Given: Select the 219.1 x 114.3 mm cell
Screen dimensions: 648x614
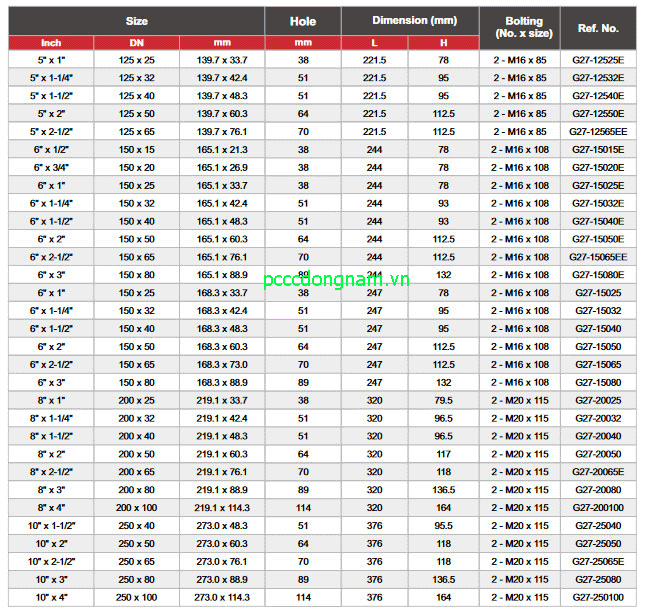Looking at the screenshot, I should 222,507.
